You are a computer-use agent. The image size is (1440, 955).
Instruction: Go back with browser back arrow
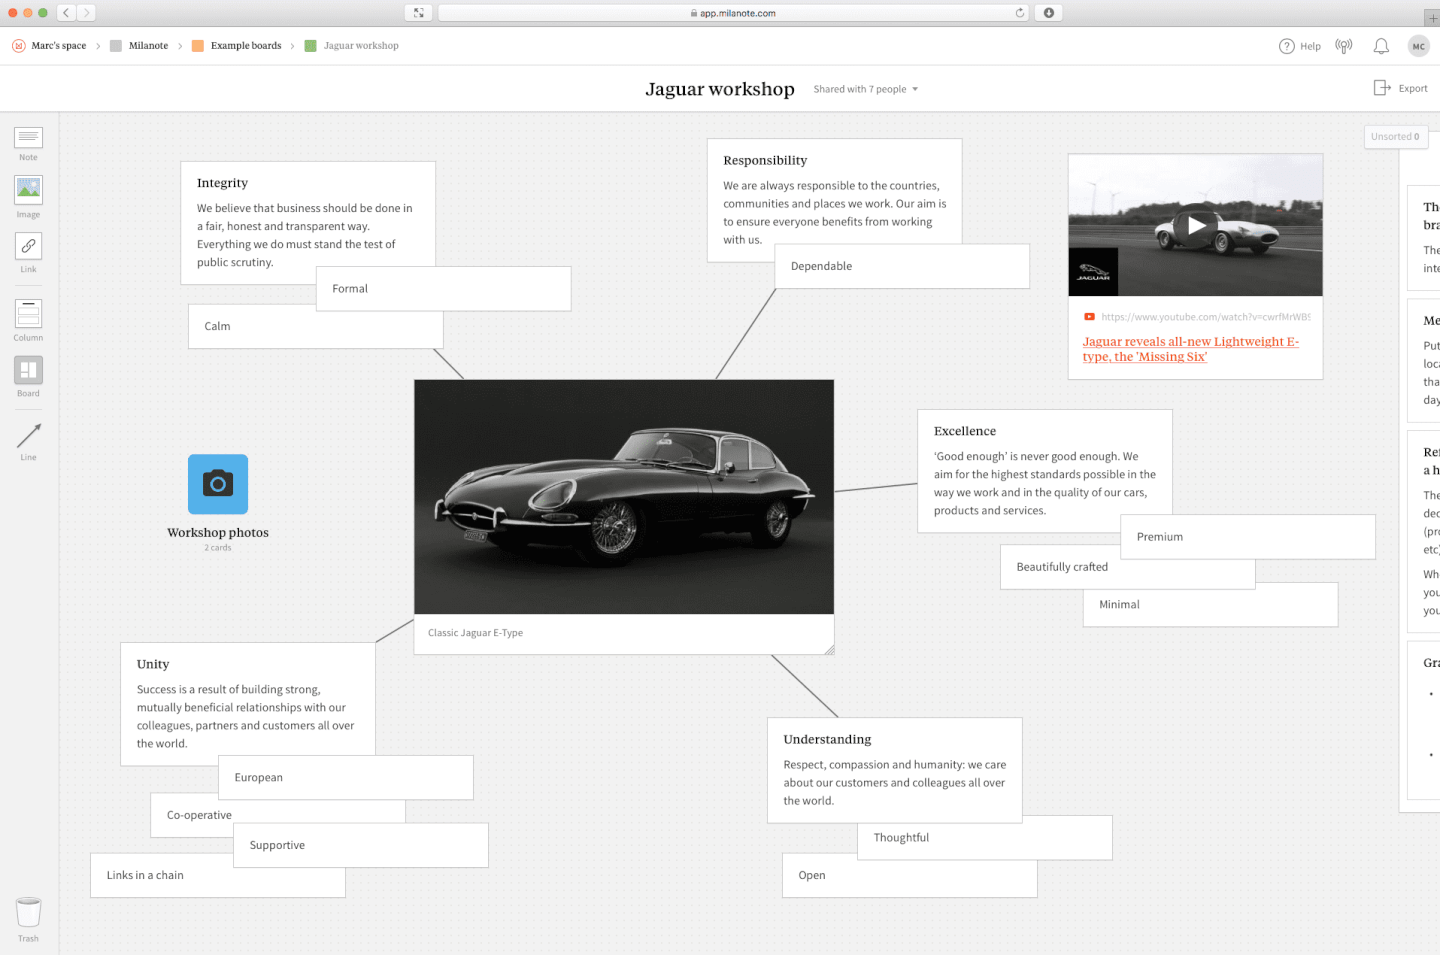coord(66,13)
